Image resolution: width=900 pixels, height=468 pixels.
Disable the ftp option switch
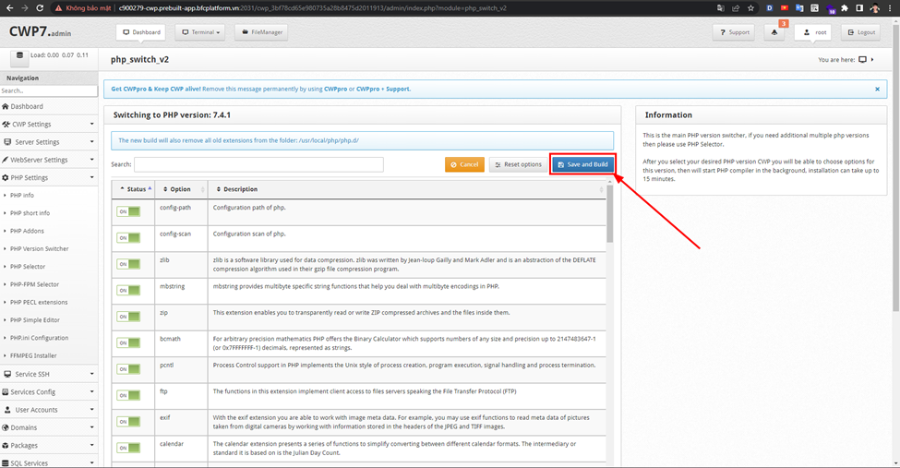(x=129, y=395)
